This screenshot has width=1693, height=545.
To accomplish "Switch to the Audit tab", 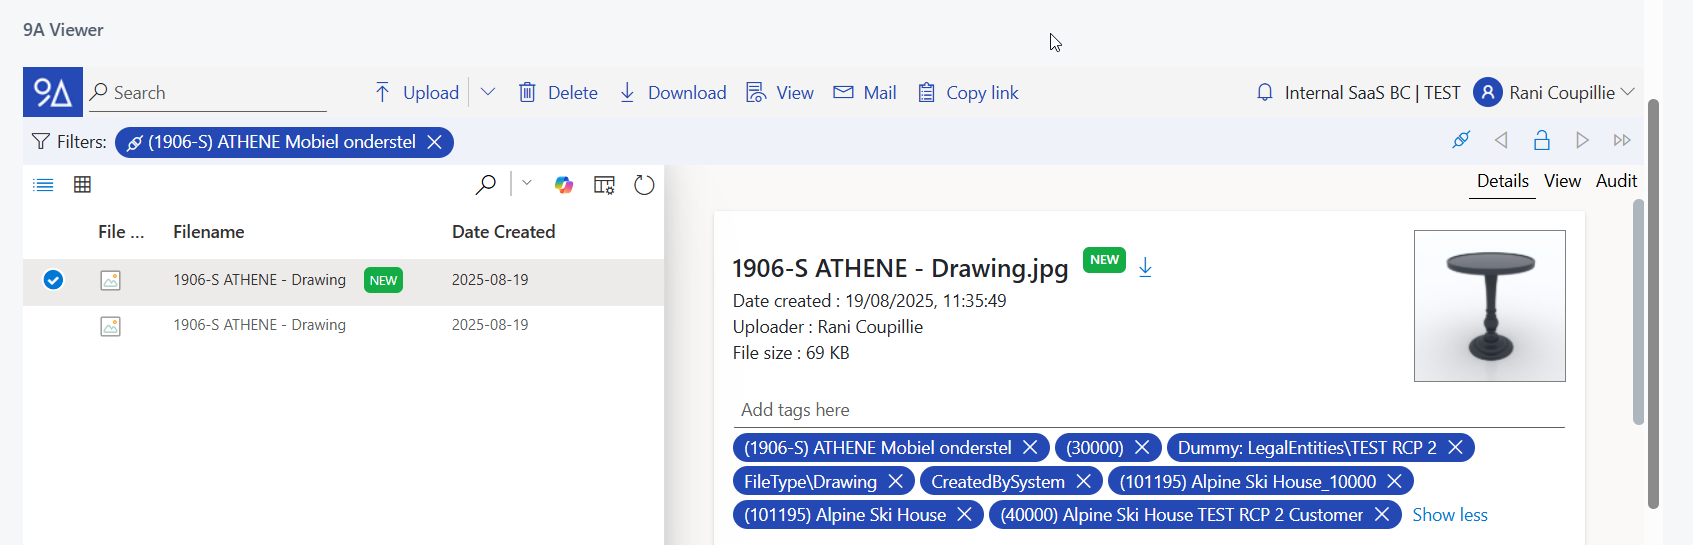I will pos(1616,181).
